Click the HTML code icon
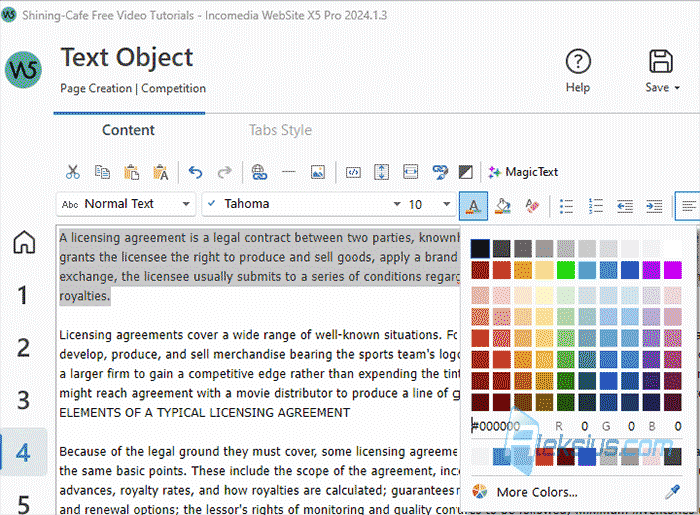700x515 pixels. click(353, 172)
